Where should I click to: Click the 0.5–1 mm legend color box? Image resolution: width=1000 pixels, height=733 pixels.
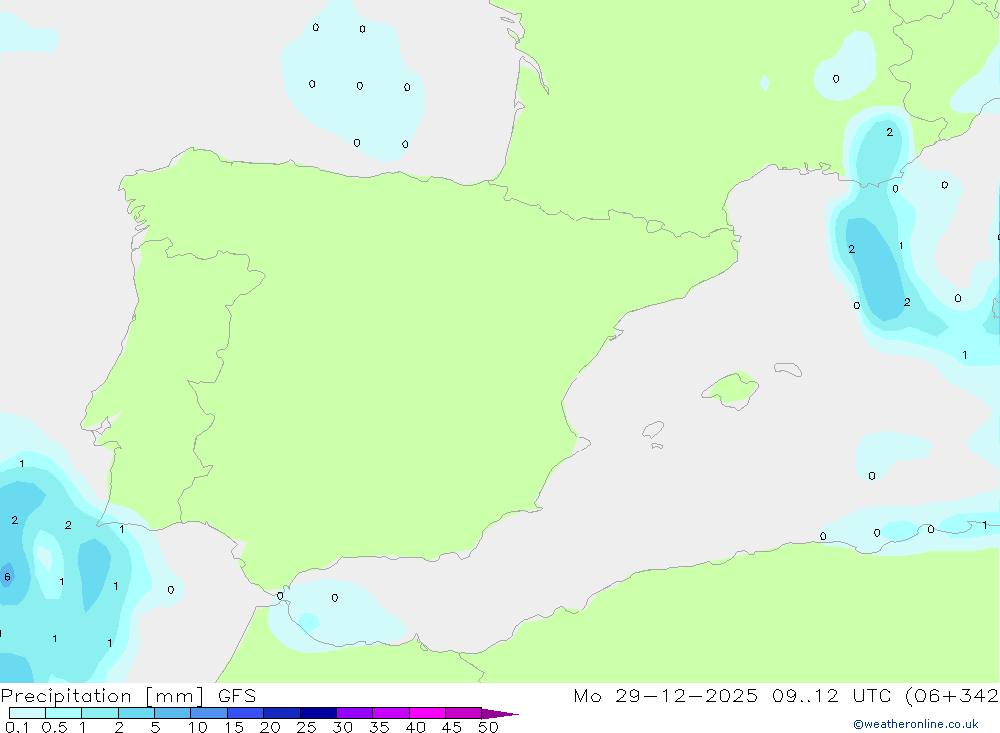pos(64,713)
